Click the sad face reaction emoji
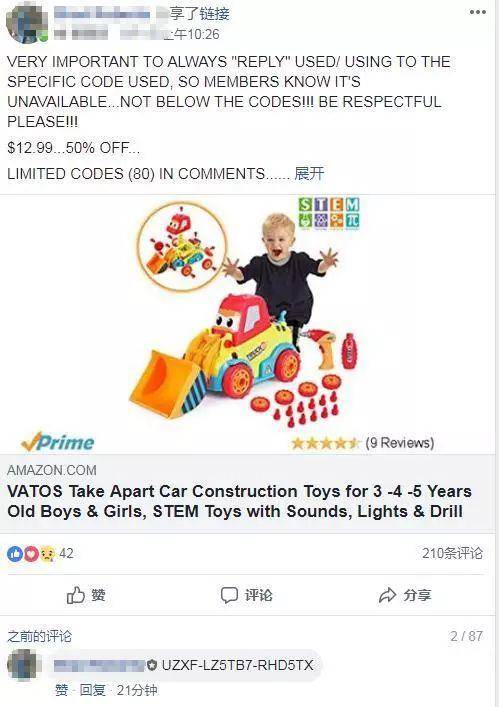Image resolution: width=499 pixels, height=707 pixels. click(47, 553)
